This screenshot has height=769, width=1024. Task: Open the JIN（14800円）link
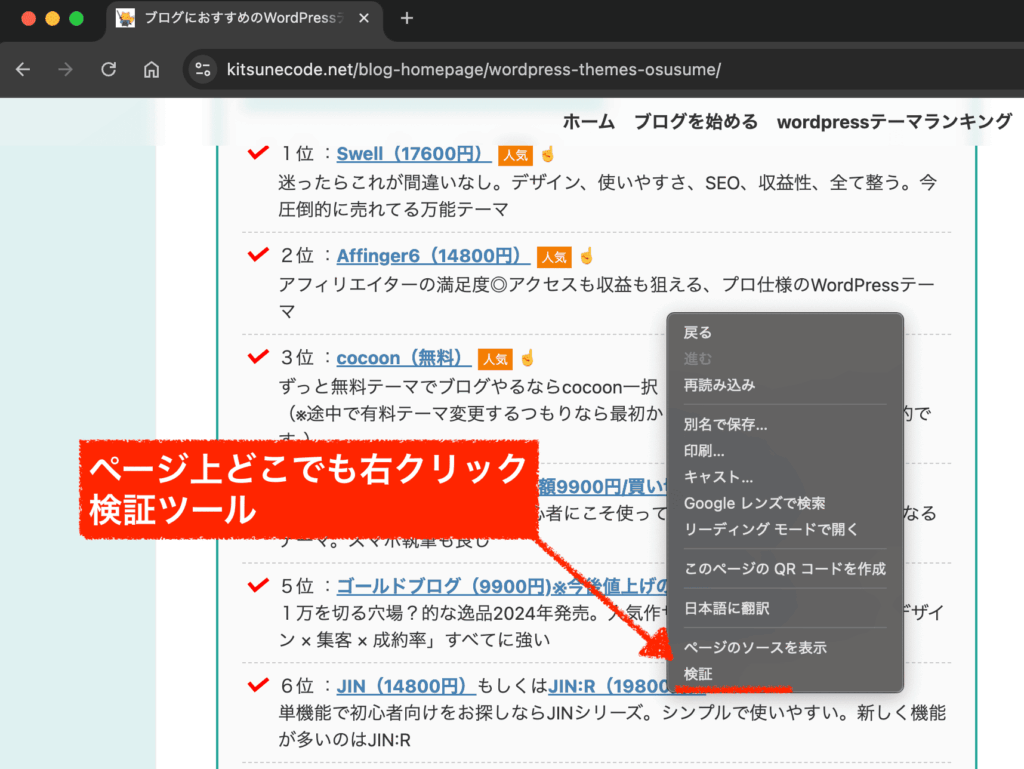coord(406,686)
